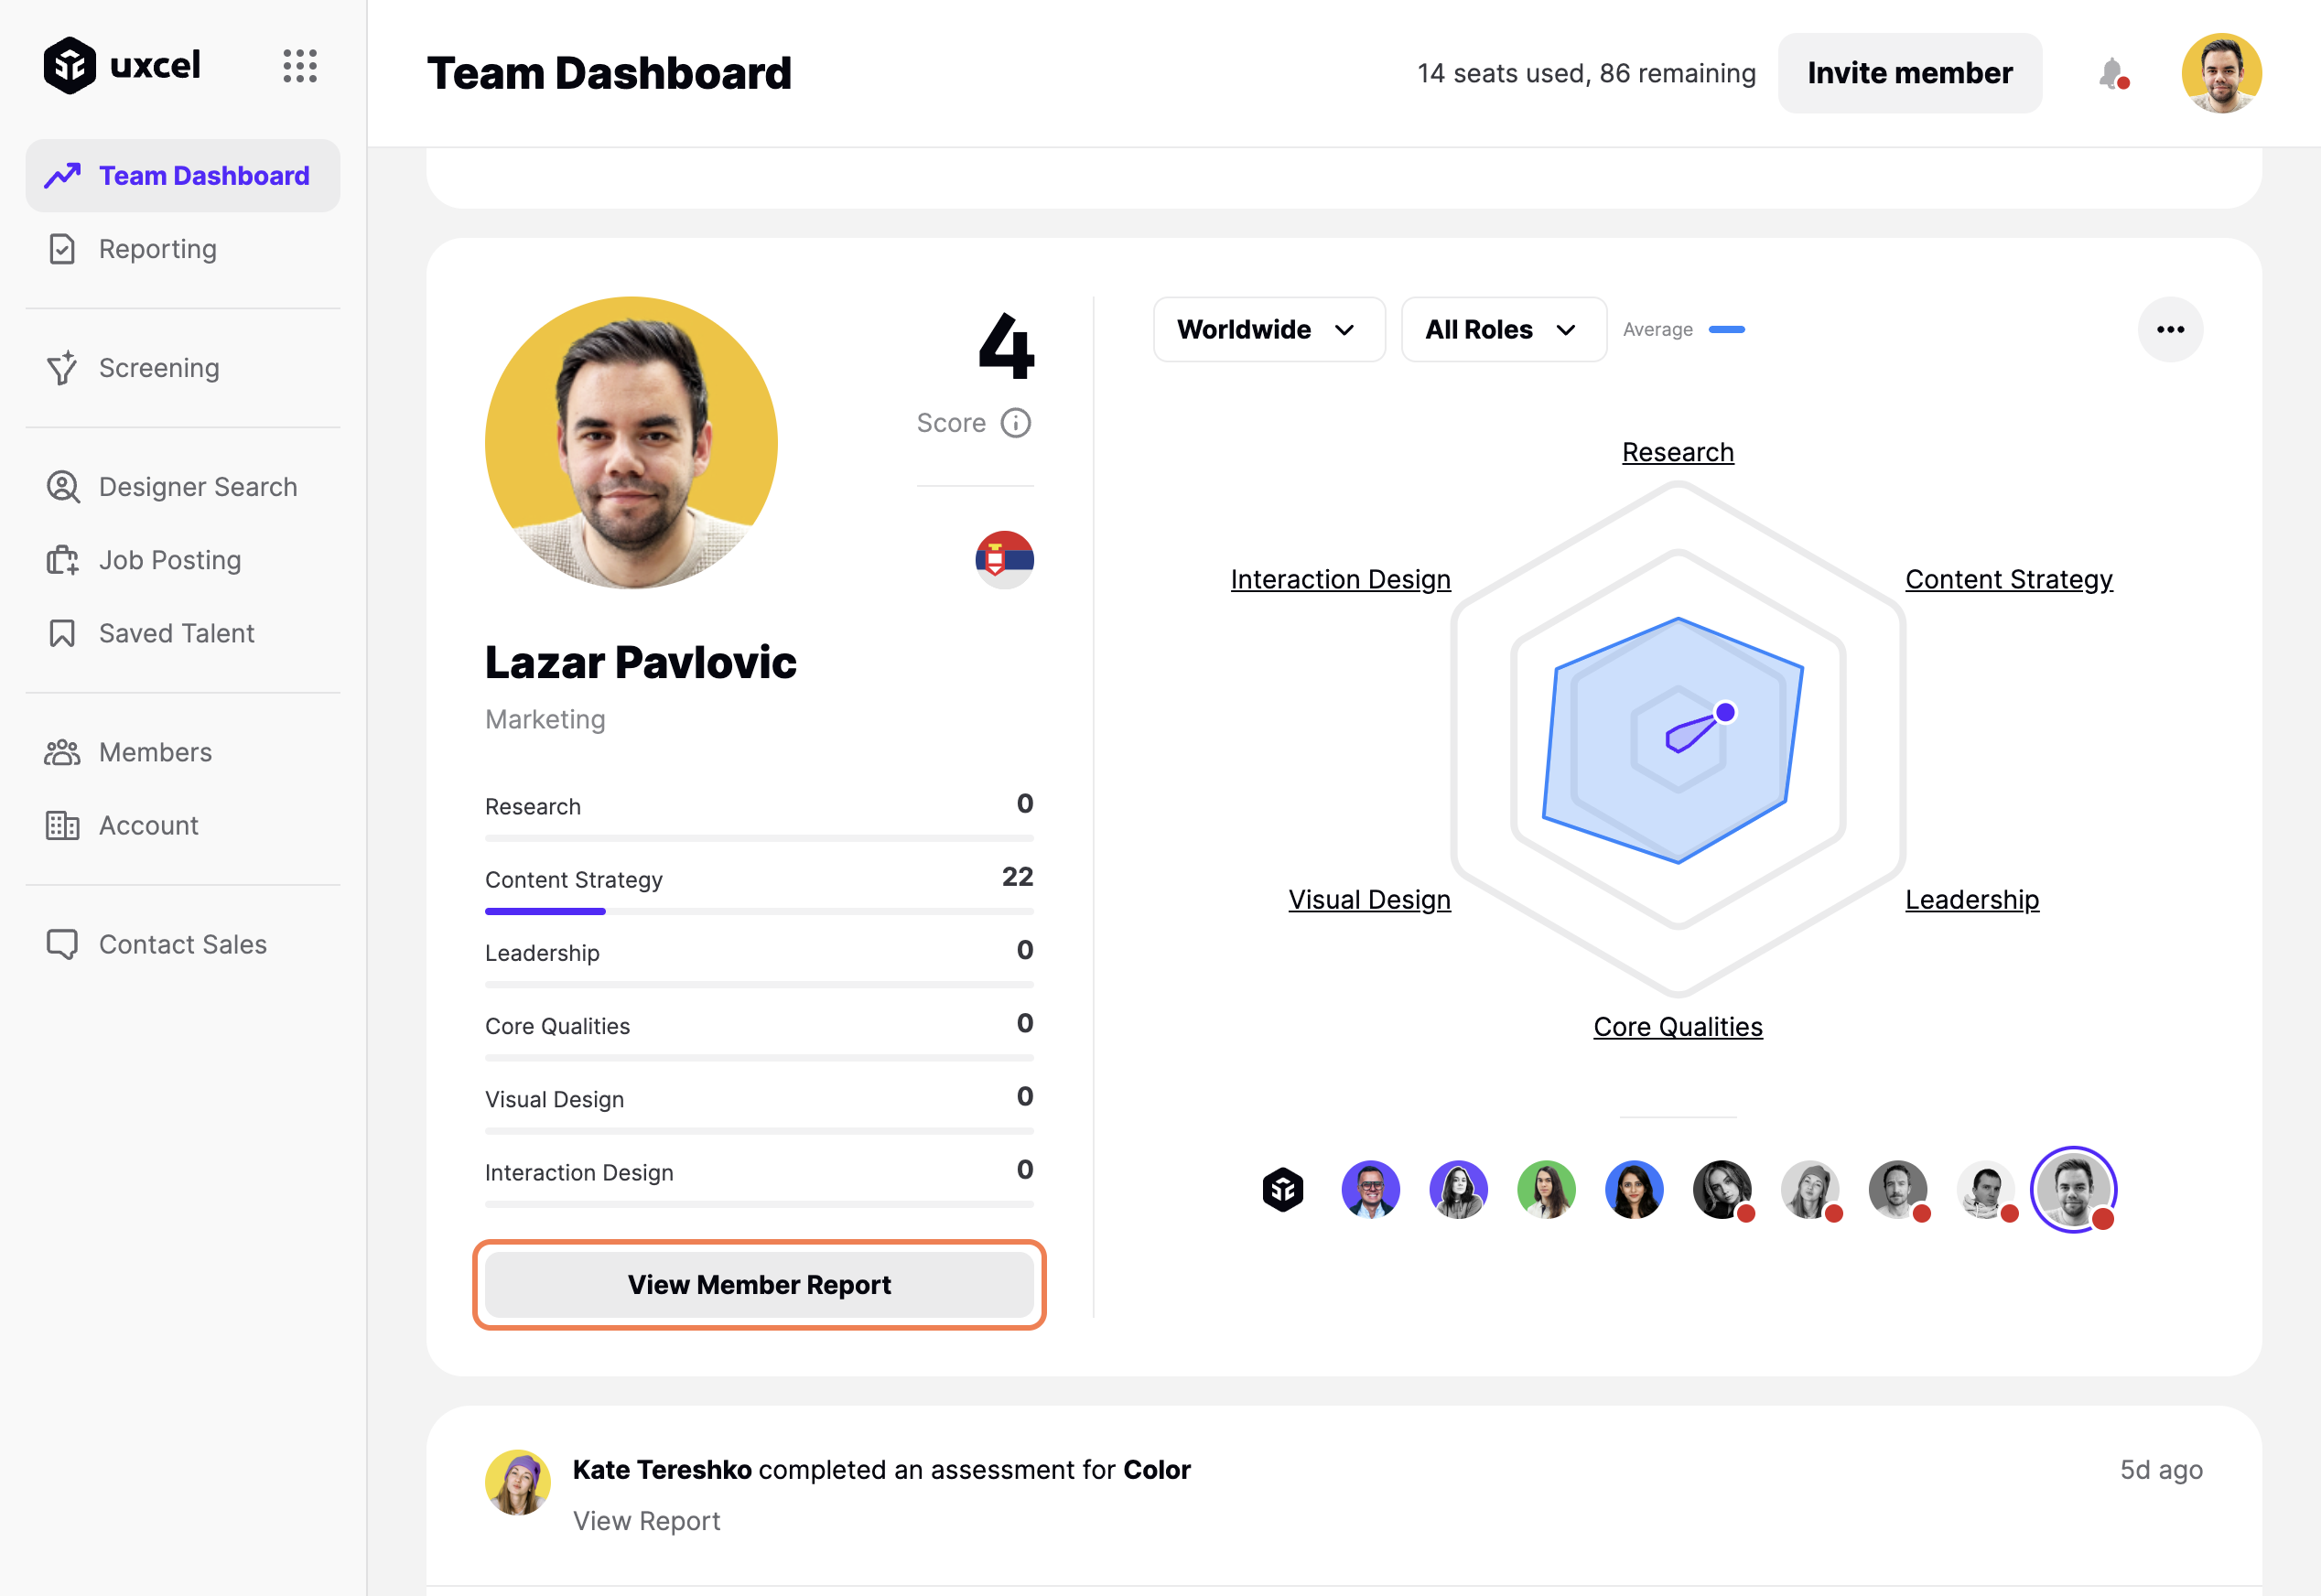This screenshot has height=1596, width=2321.
Task: Click the Marketing role label
Action: tap(545, 719)
